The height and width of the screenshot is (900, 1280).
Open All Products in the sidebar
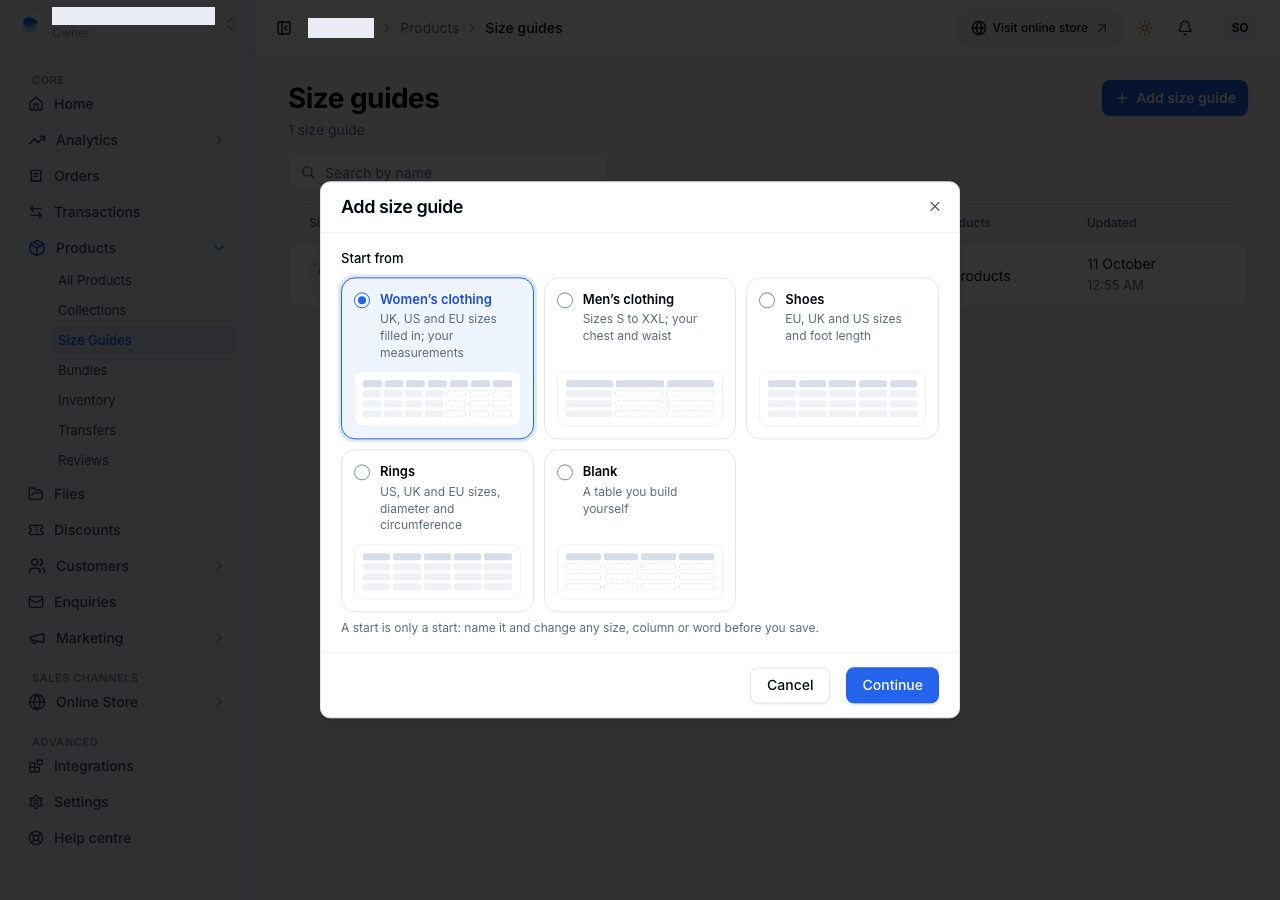95,280
